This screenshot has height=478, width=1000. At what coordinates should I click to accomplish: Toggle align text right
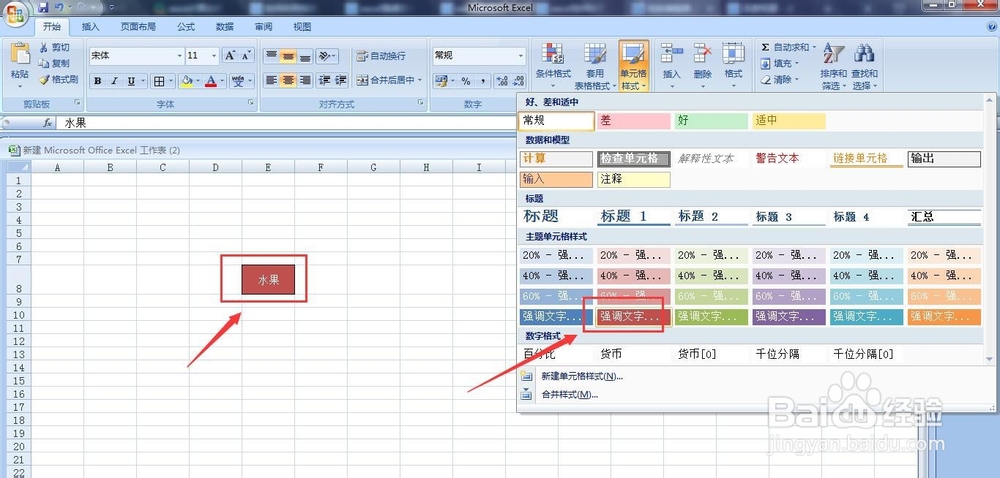pos(305,80)
